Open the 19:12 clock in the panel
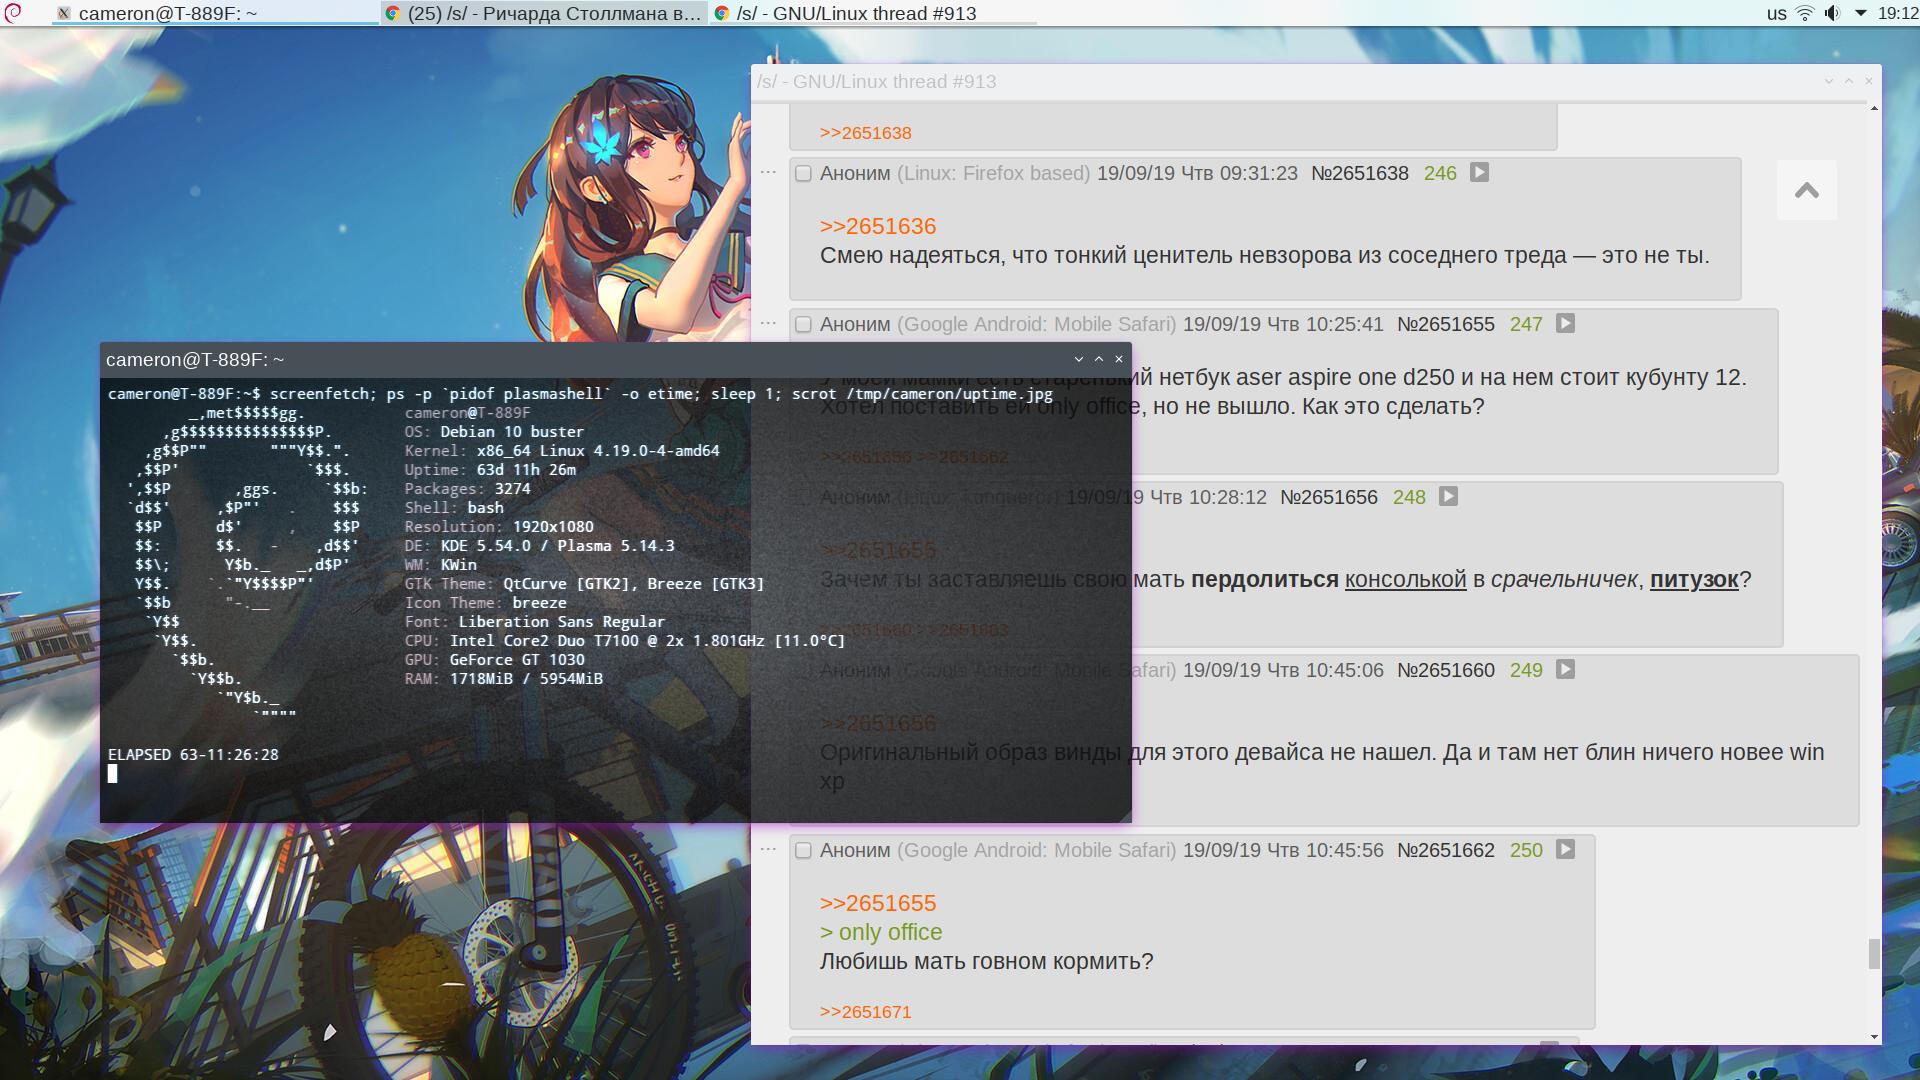This screenshot has height=1080, width=1920. pyautogui.click(x=1898, y=13)
